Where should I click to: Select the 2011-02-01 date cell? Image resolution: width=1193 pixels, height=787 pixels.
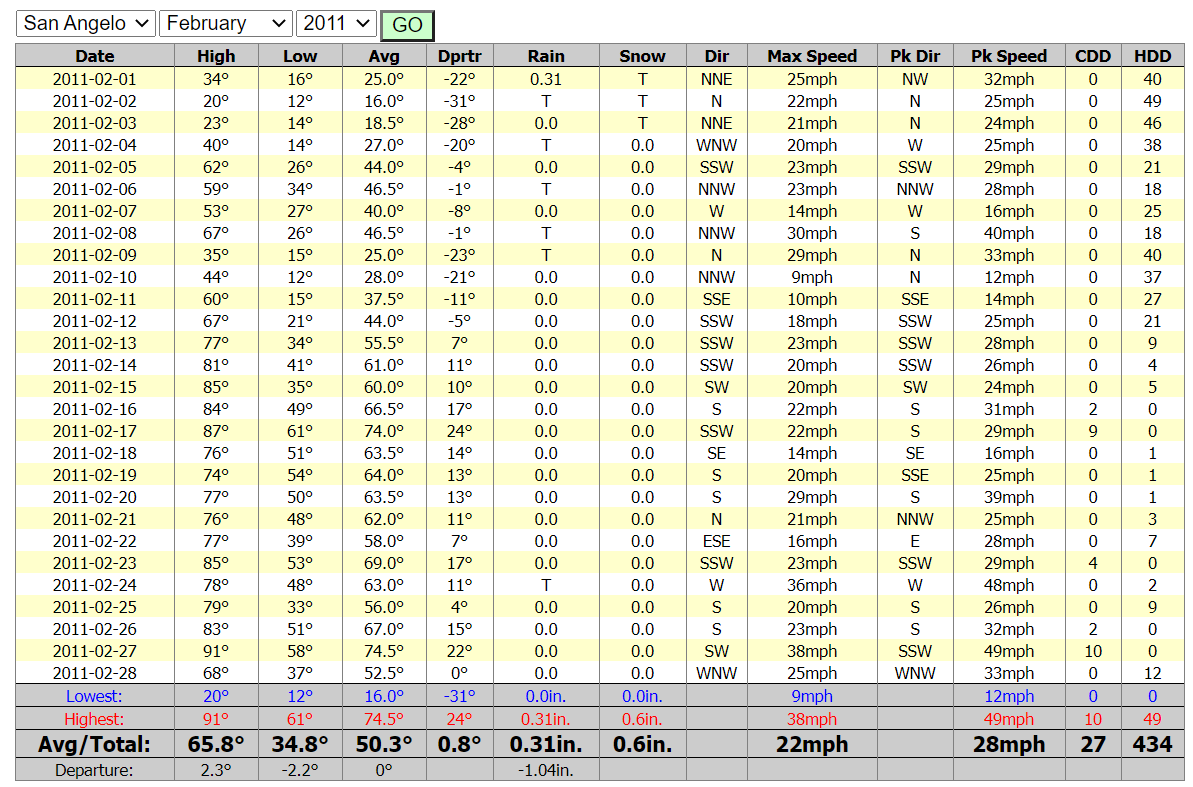click(x=95, y=79)
